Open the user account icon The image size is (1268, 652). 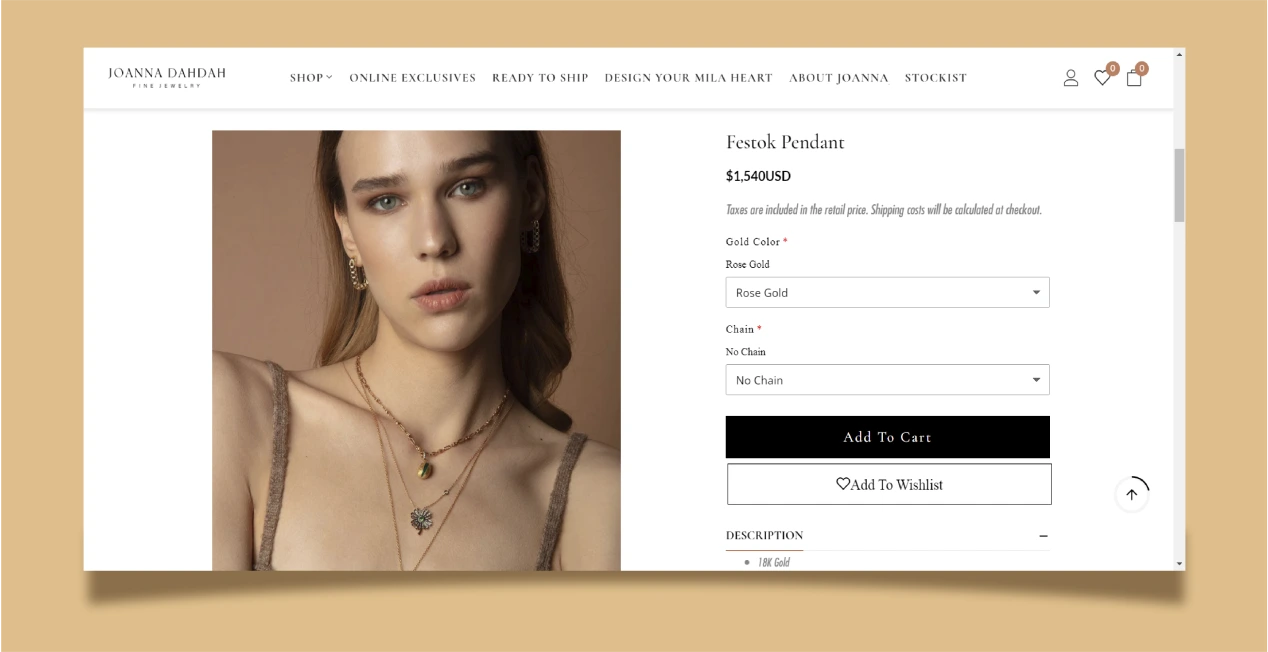point(1070,78)
